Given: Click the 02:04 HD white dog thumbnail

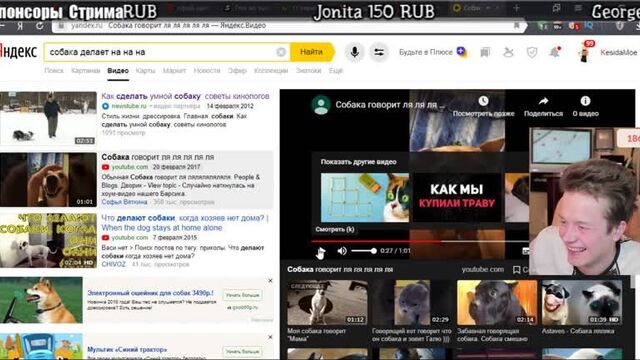Looking at the screenshot, I should pos(48,241).
